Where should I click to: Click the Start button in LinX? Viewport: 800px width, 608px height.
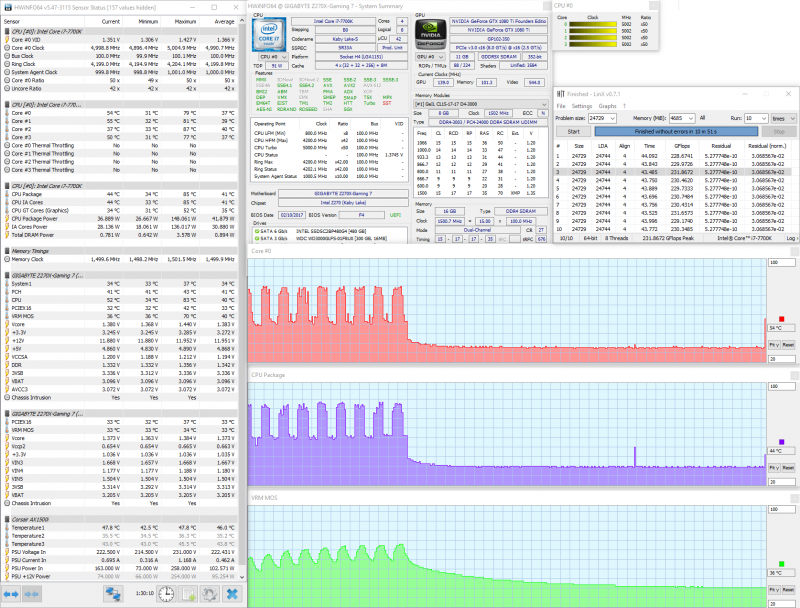(573, 132)
